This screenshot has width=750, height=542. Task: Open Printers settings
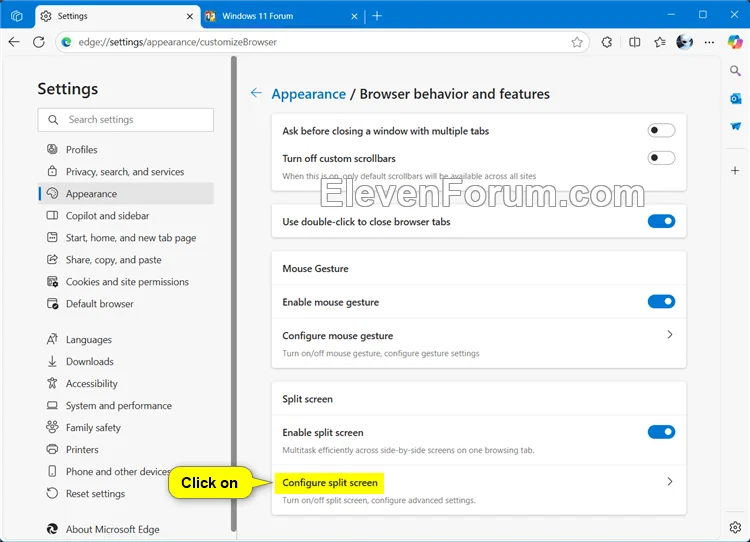(x=126, y=450)
